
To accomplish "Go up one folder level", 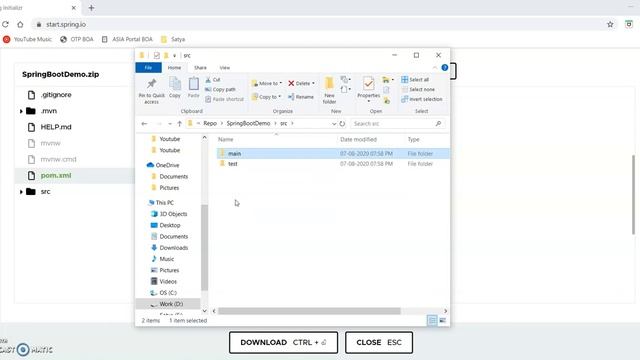I will coord(180,123).
